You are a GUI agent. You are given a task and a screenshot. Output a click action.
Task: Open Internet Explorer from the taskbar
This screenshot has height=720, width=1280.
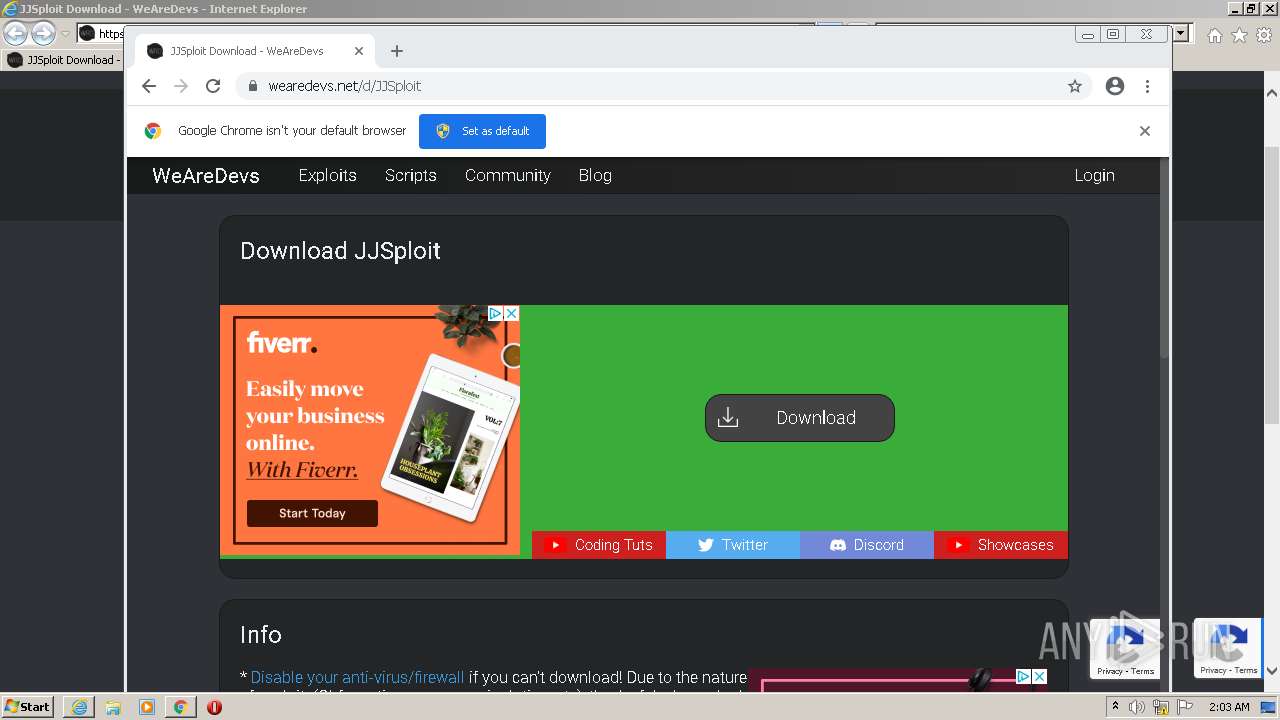(79, 707)
